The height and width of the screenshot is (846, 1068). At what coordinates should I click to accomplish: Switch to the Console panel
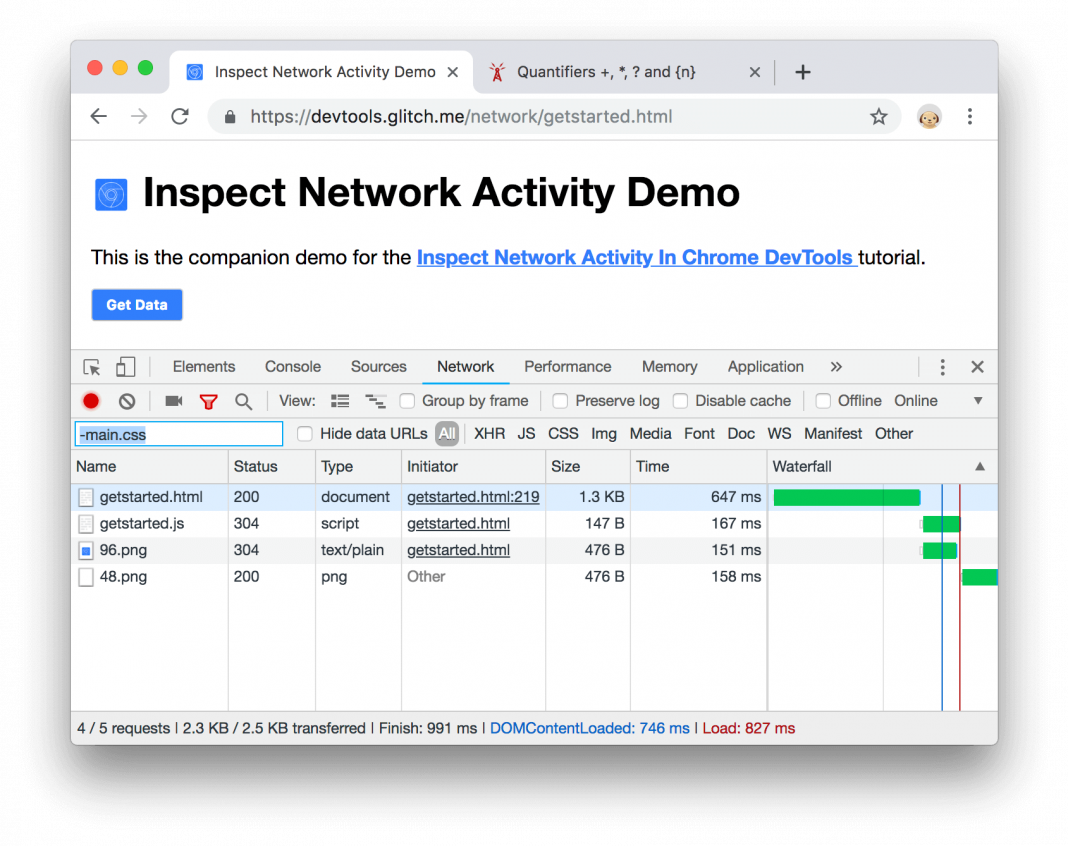click(292, 367)
